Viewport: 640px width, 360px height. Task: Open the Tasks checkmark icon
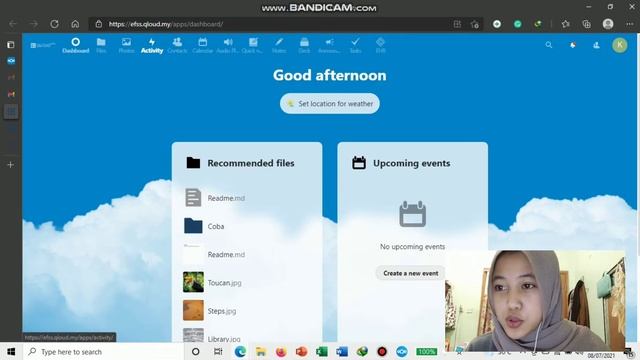355,42
